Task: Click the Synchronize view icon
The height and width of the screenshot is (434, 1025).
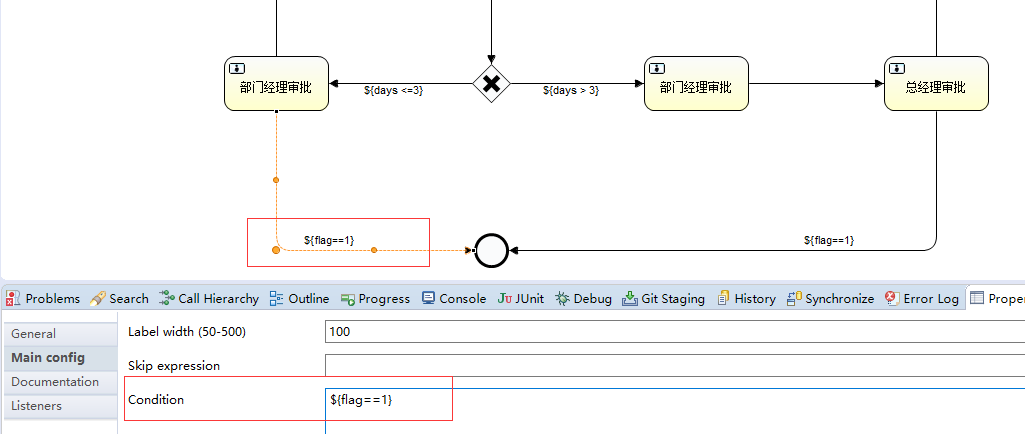Action: 794,299
